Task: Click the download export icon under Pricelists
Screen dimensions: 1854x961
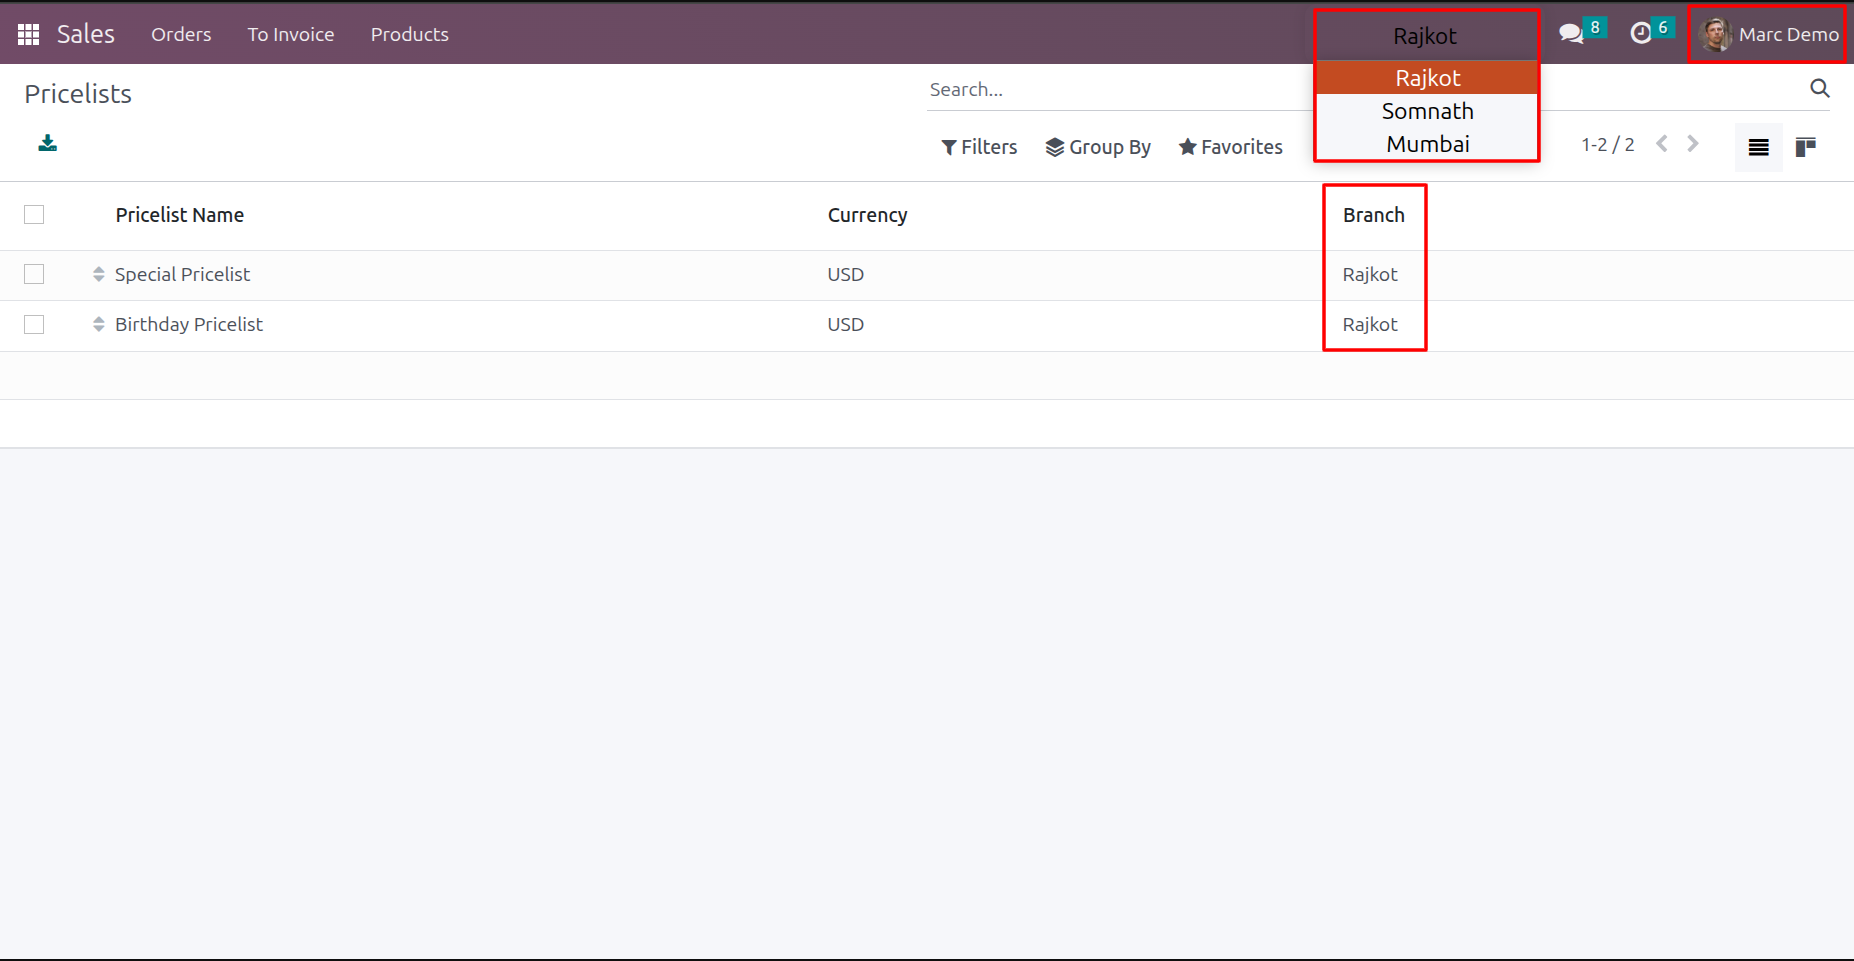Action: pyautogui.click(x=47, y=143)
